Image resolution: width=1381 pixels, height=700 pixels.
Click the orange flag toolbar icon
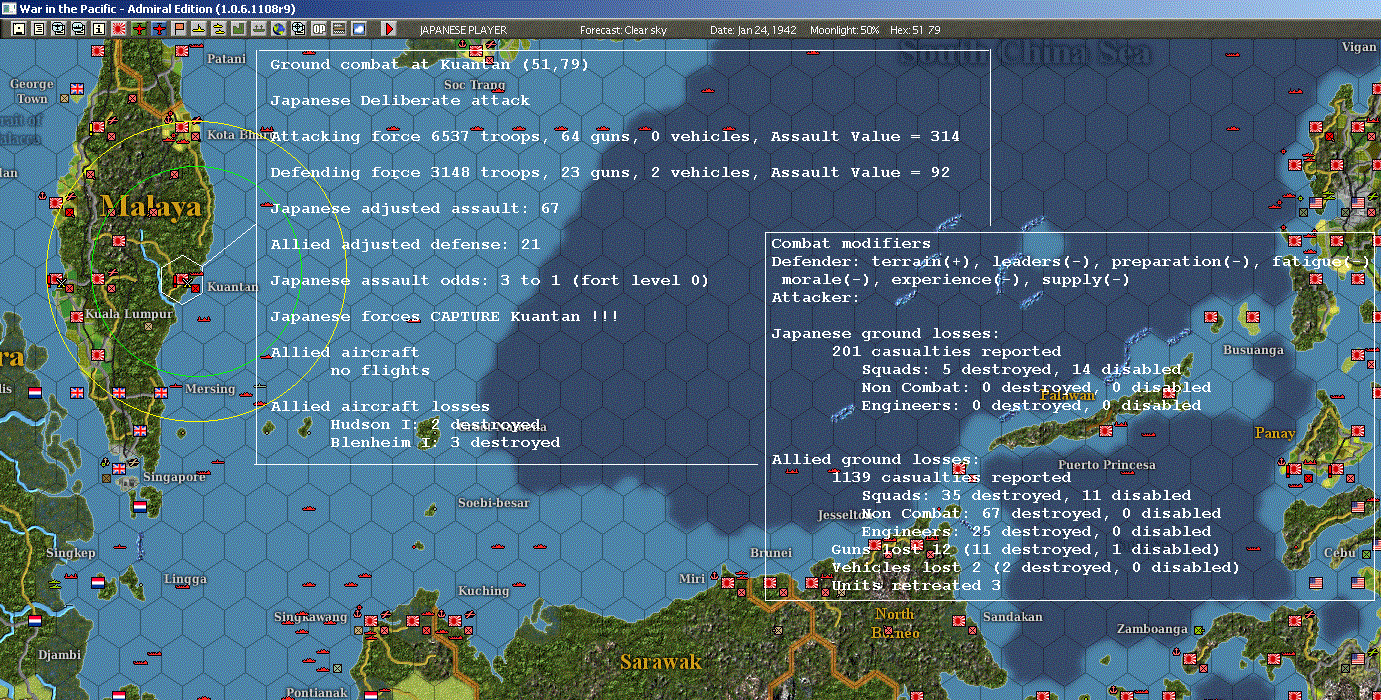178,30
